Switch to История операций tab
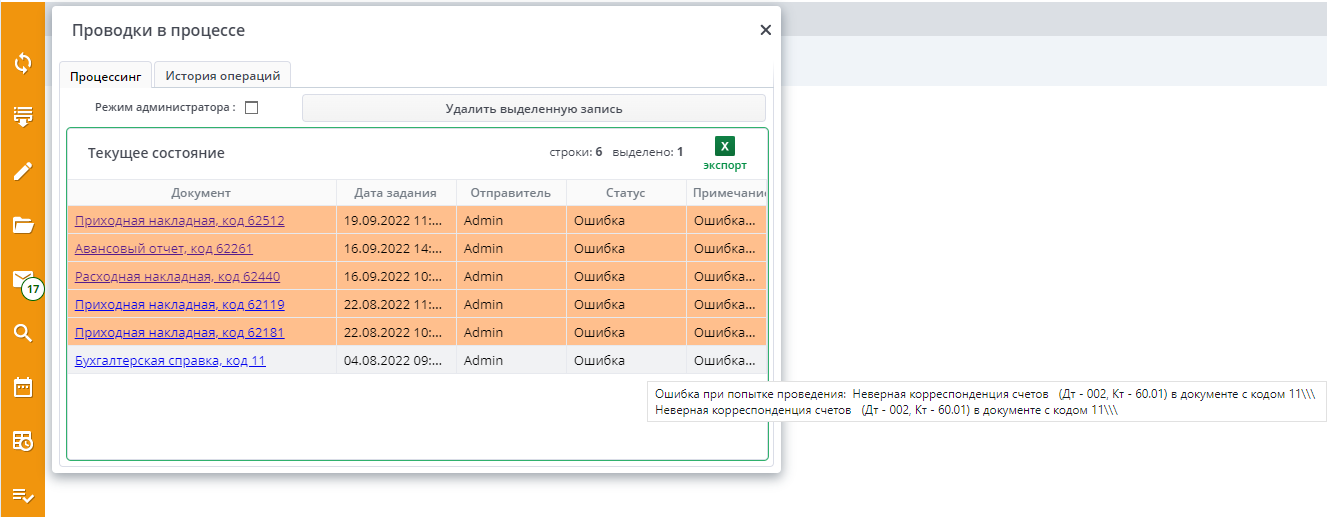This screenshot has height=517, width=1327. click(x=222, y=75)
